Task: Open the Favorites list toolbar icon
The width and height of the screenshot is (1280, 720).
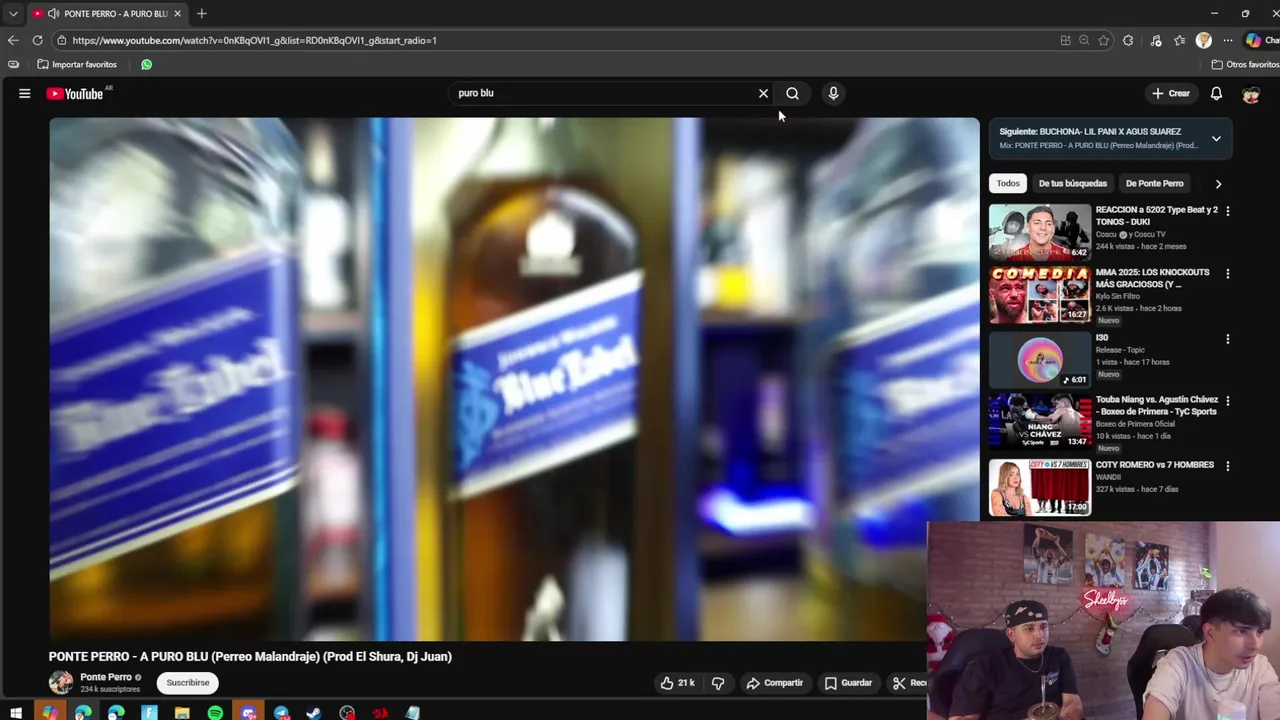Action: pos(1180,40)
